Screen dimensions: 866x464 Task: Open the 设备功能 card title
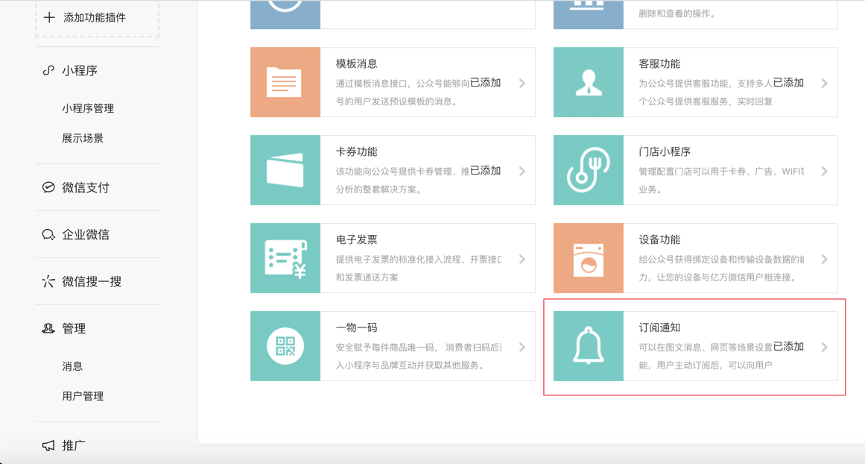click(659, 239)
